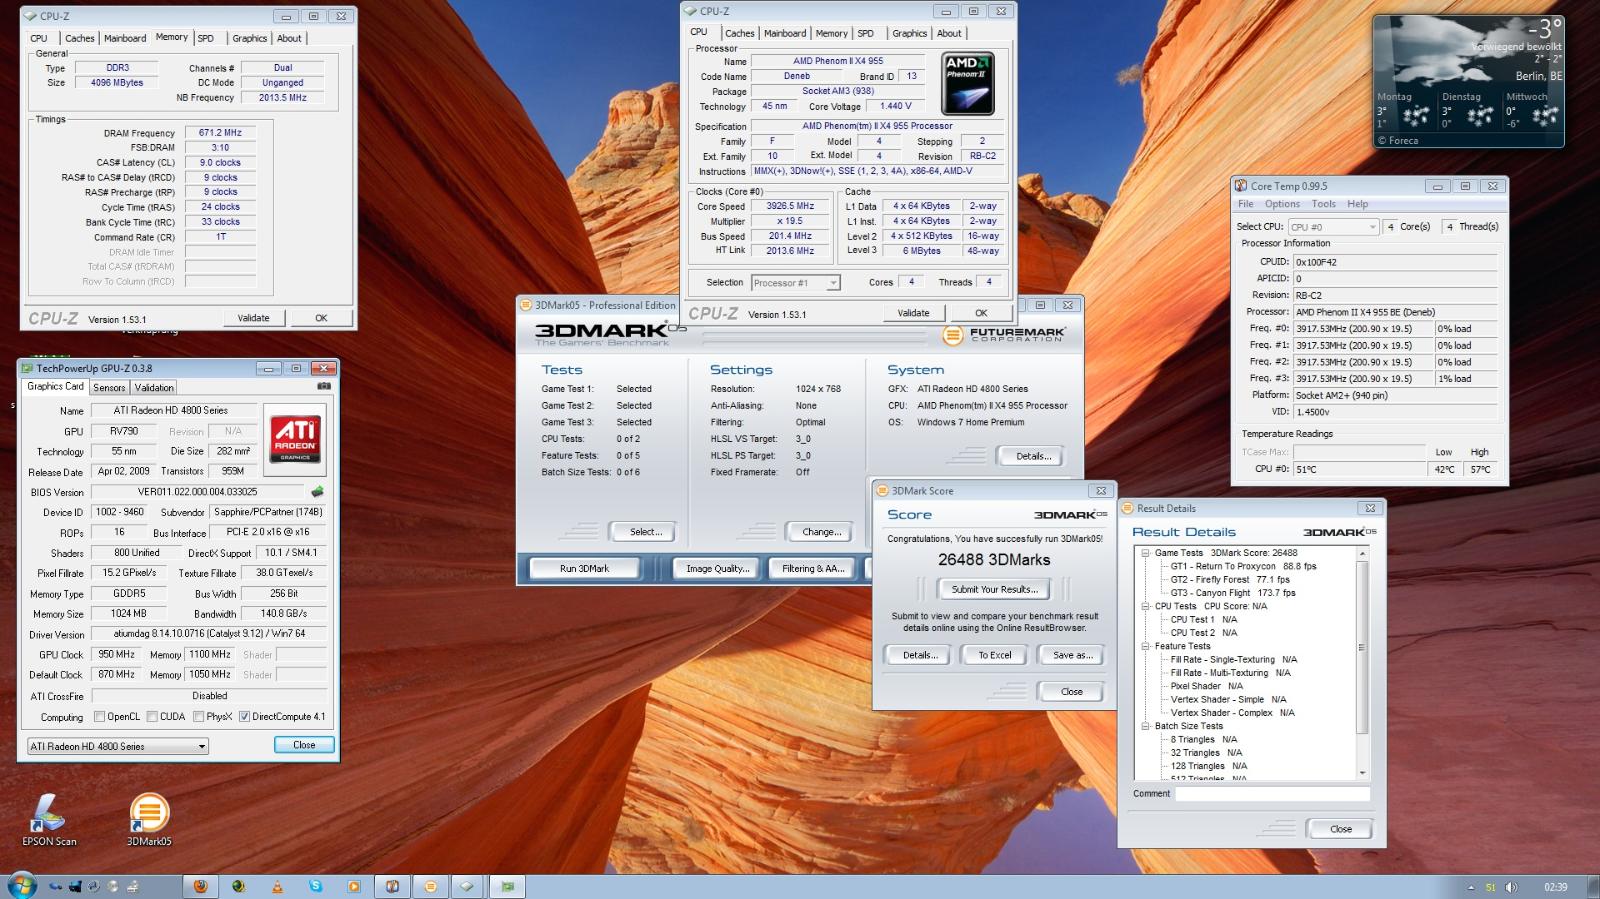1600x899 pixels.
Task: Open the Options menu in Core Temp
Action: coord(1282,204)
